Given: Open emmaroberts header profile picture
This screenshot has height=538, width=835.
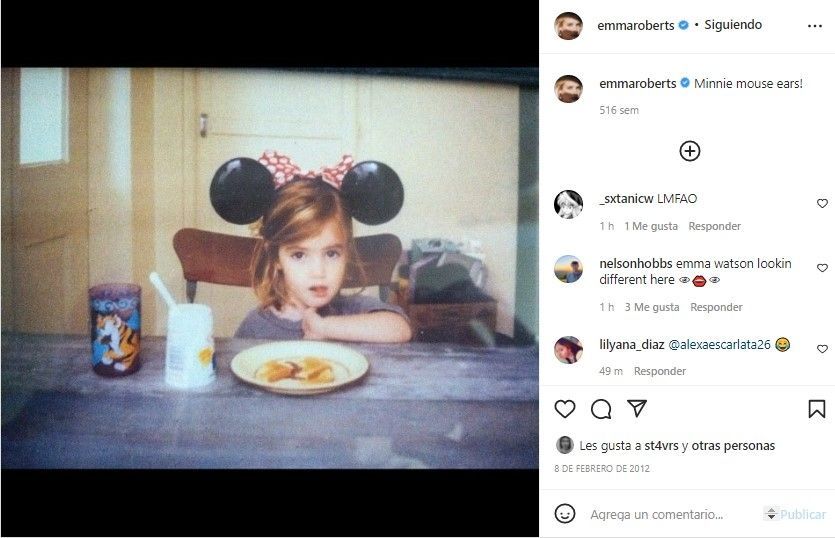Looking at the screenshot, I should [568, 26].
